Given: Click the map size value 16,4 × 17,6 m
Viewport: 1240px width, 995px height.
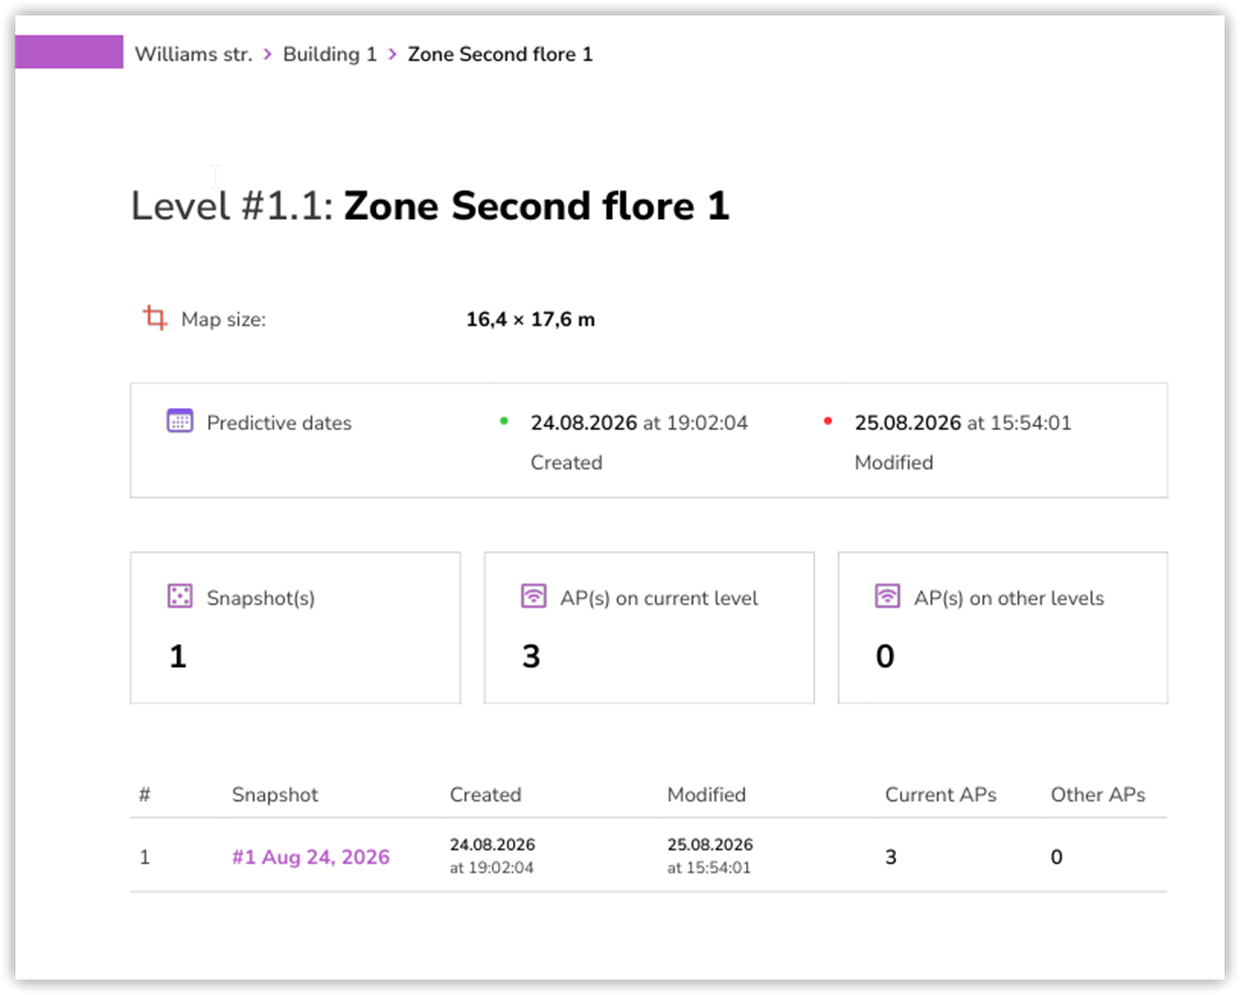Looking at the screenshot, I should point(530,320).
